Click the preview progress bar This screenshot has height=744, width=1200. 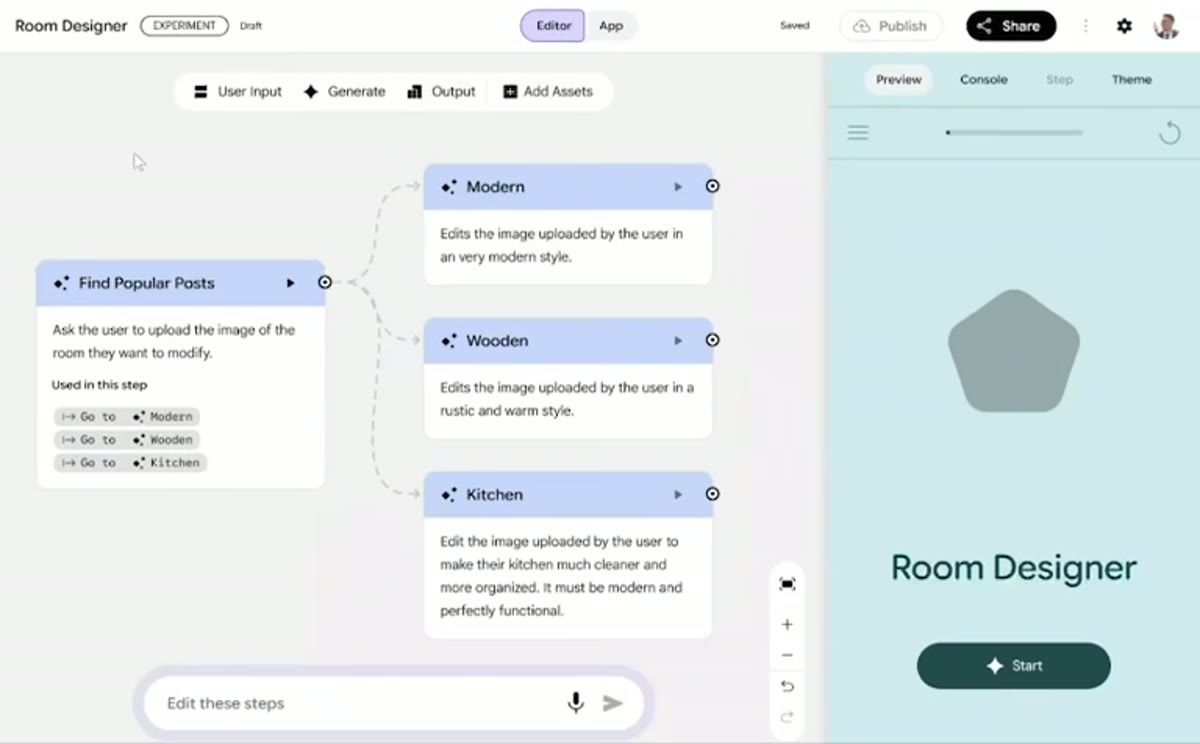(1014, 132)
